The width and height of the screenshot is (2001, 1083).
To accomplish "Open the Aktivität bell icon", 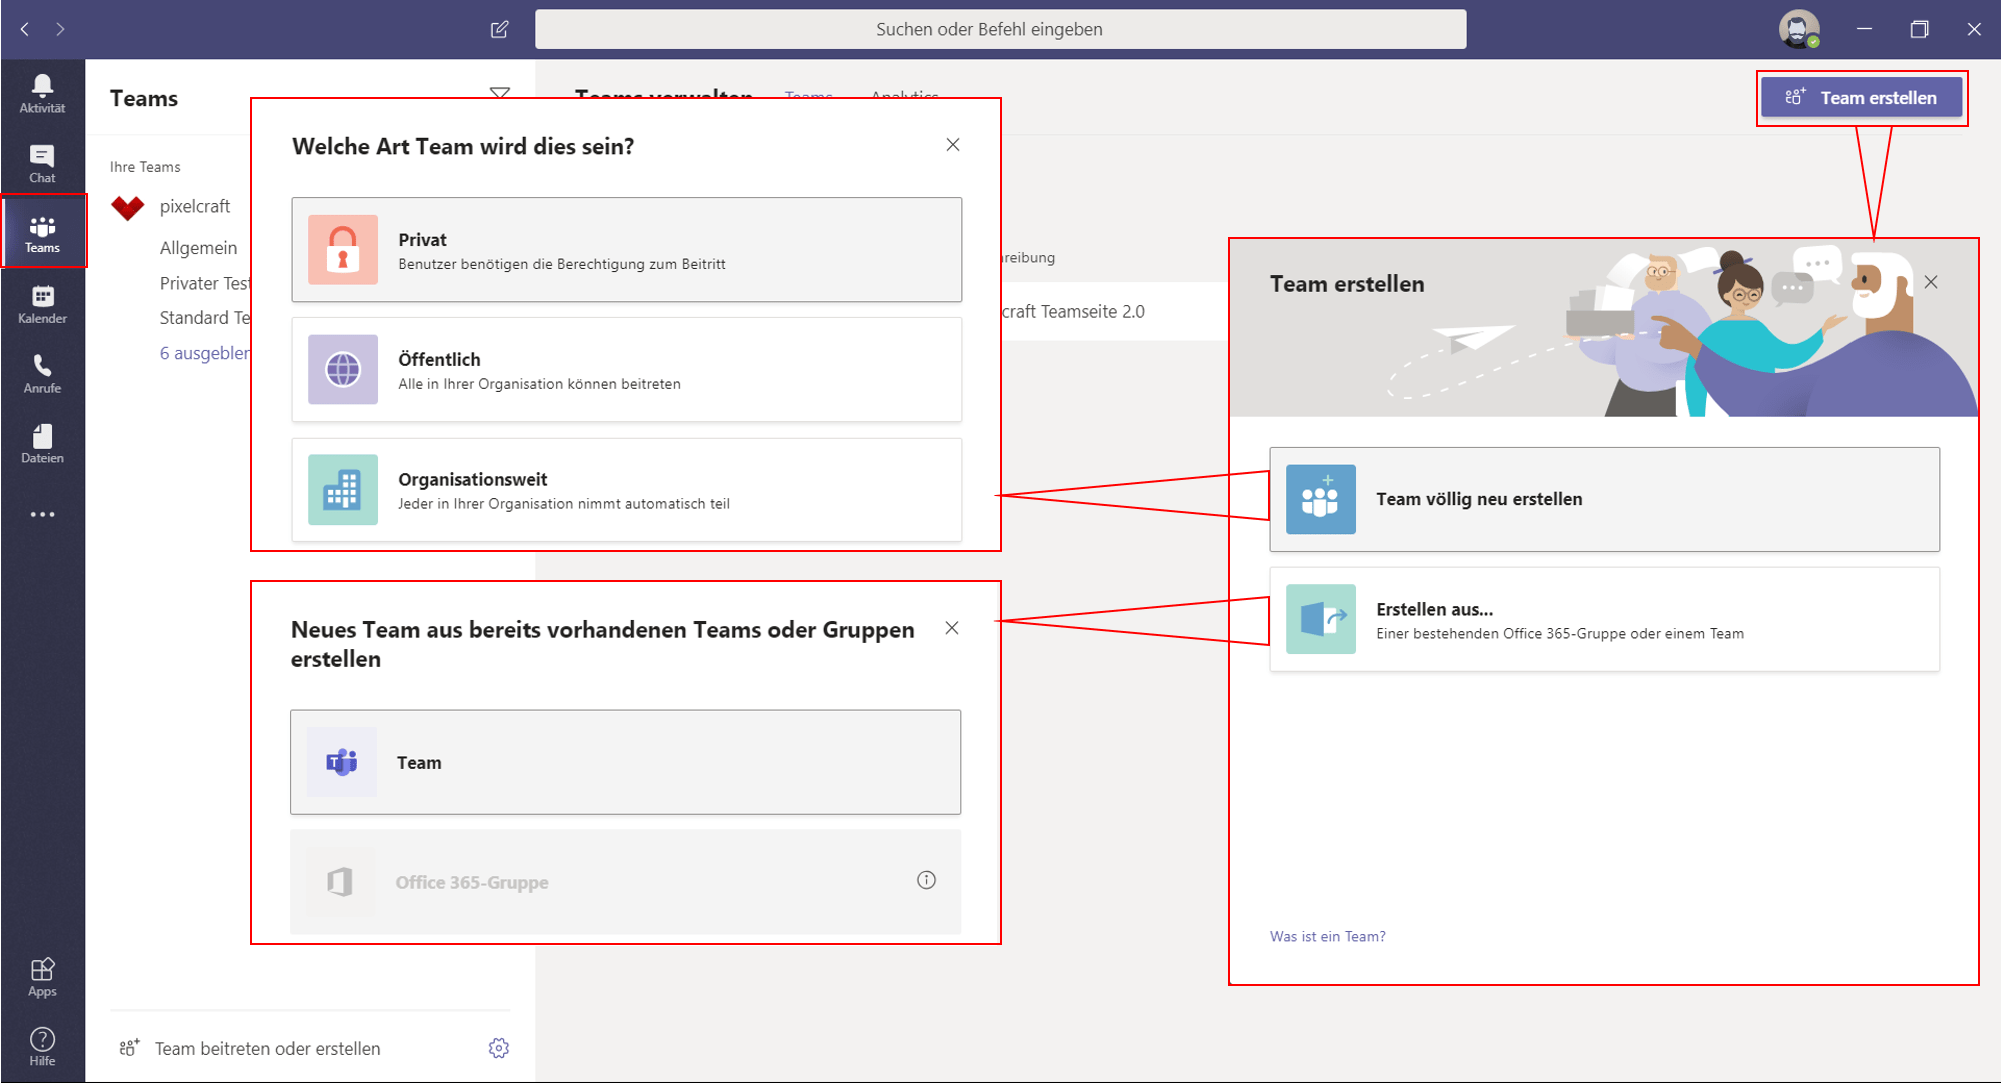I will point(42,93).
